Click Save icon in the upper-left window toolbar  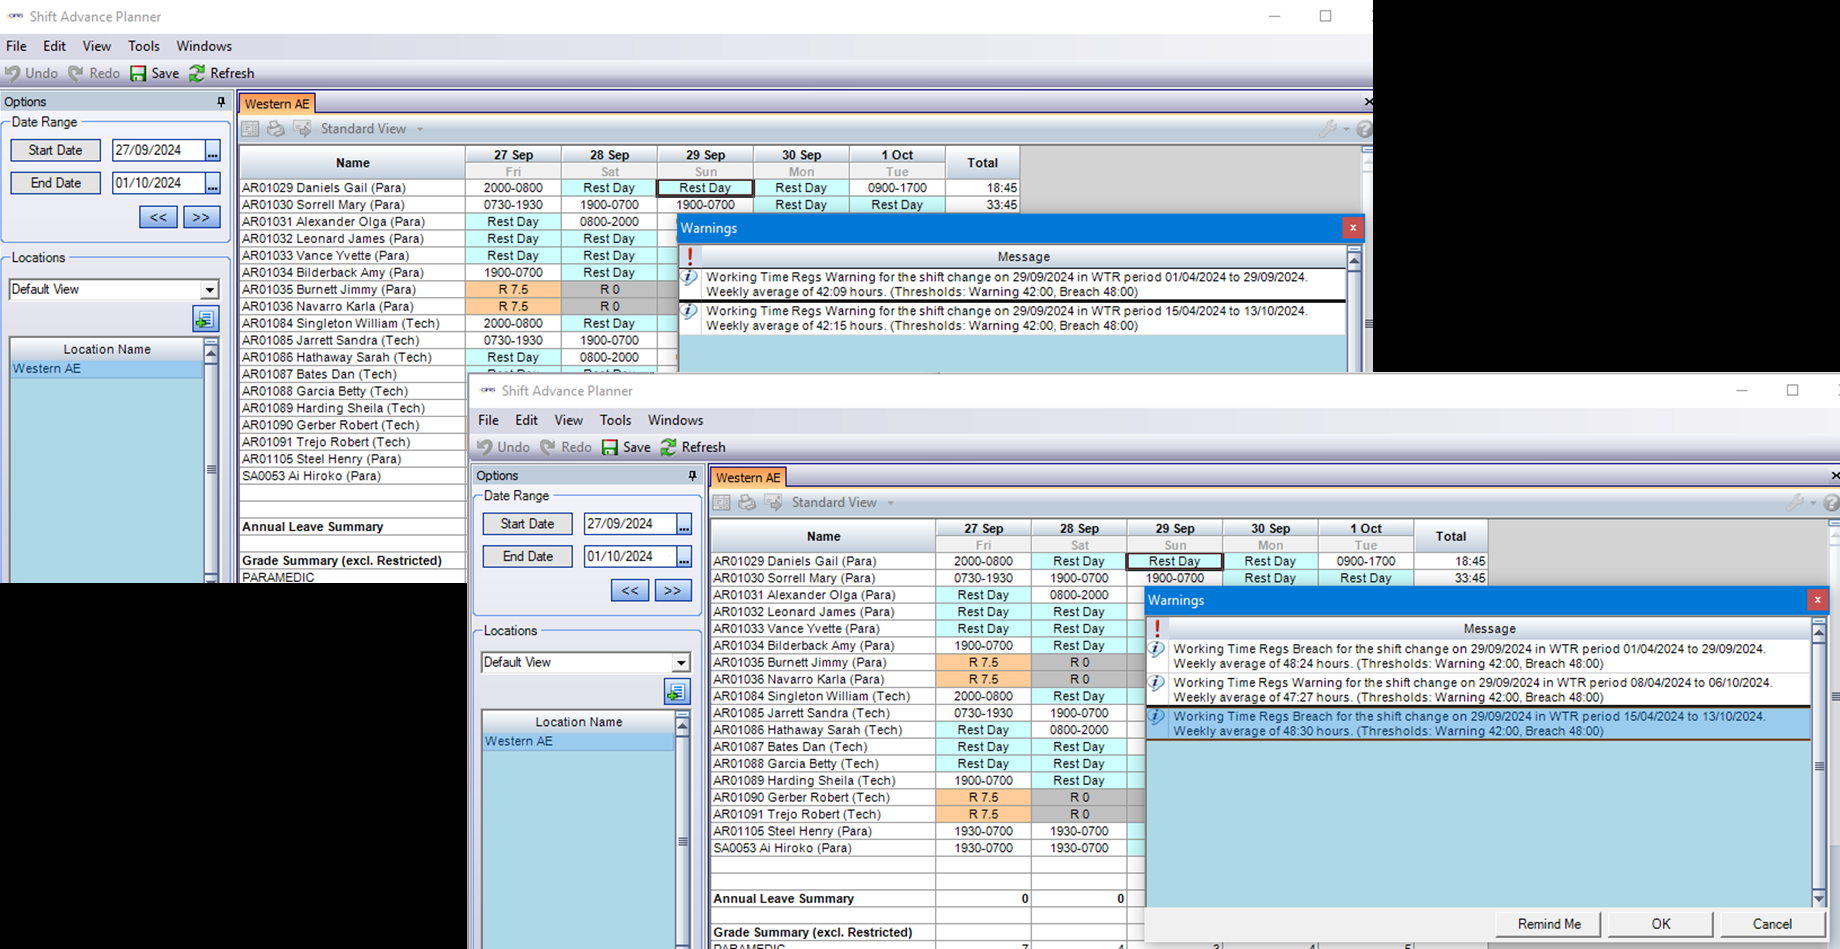pos(139,73)
